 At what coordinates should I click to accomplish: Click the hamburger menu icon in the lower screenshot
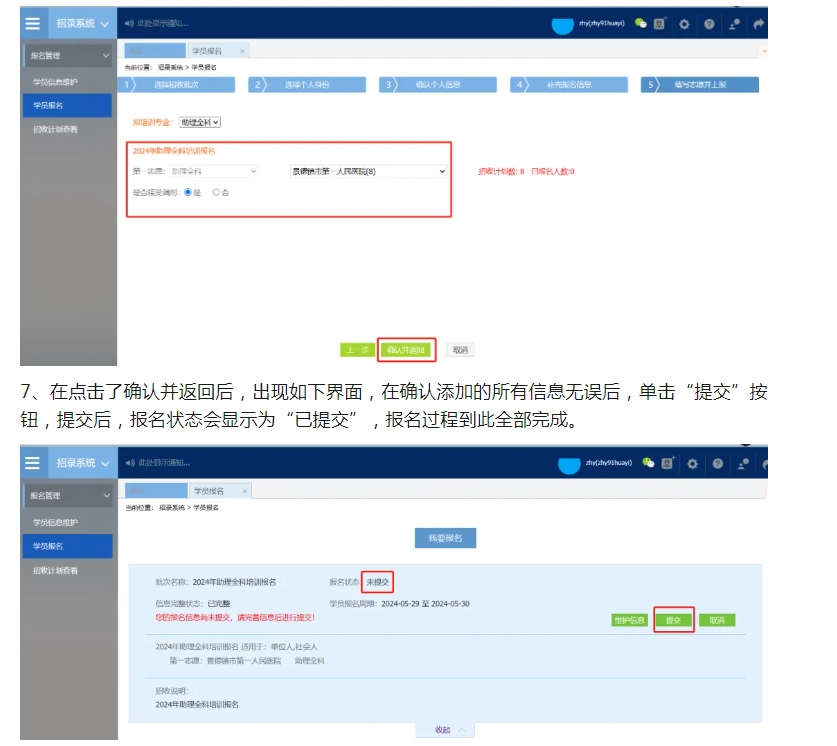point(32,463)
